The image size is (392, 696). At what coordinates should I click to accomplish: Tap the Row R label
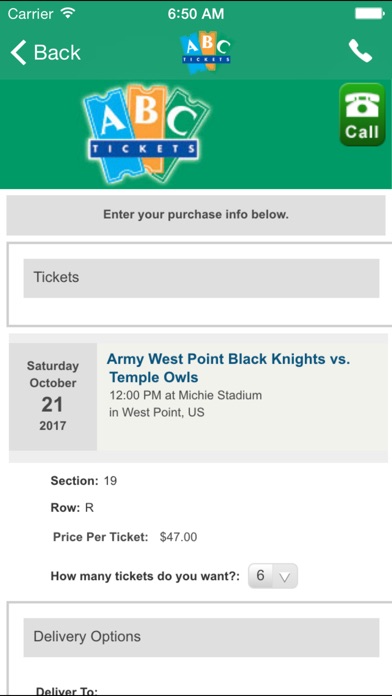pos(72,508)
